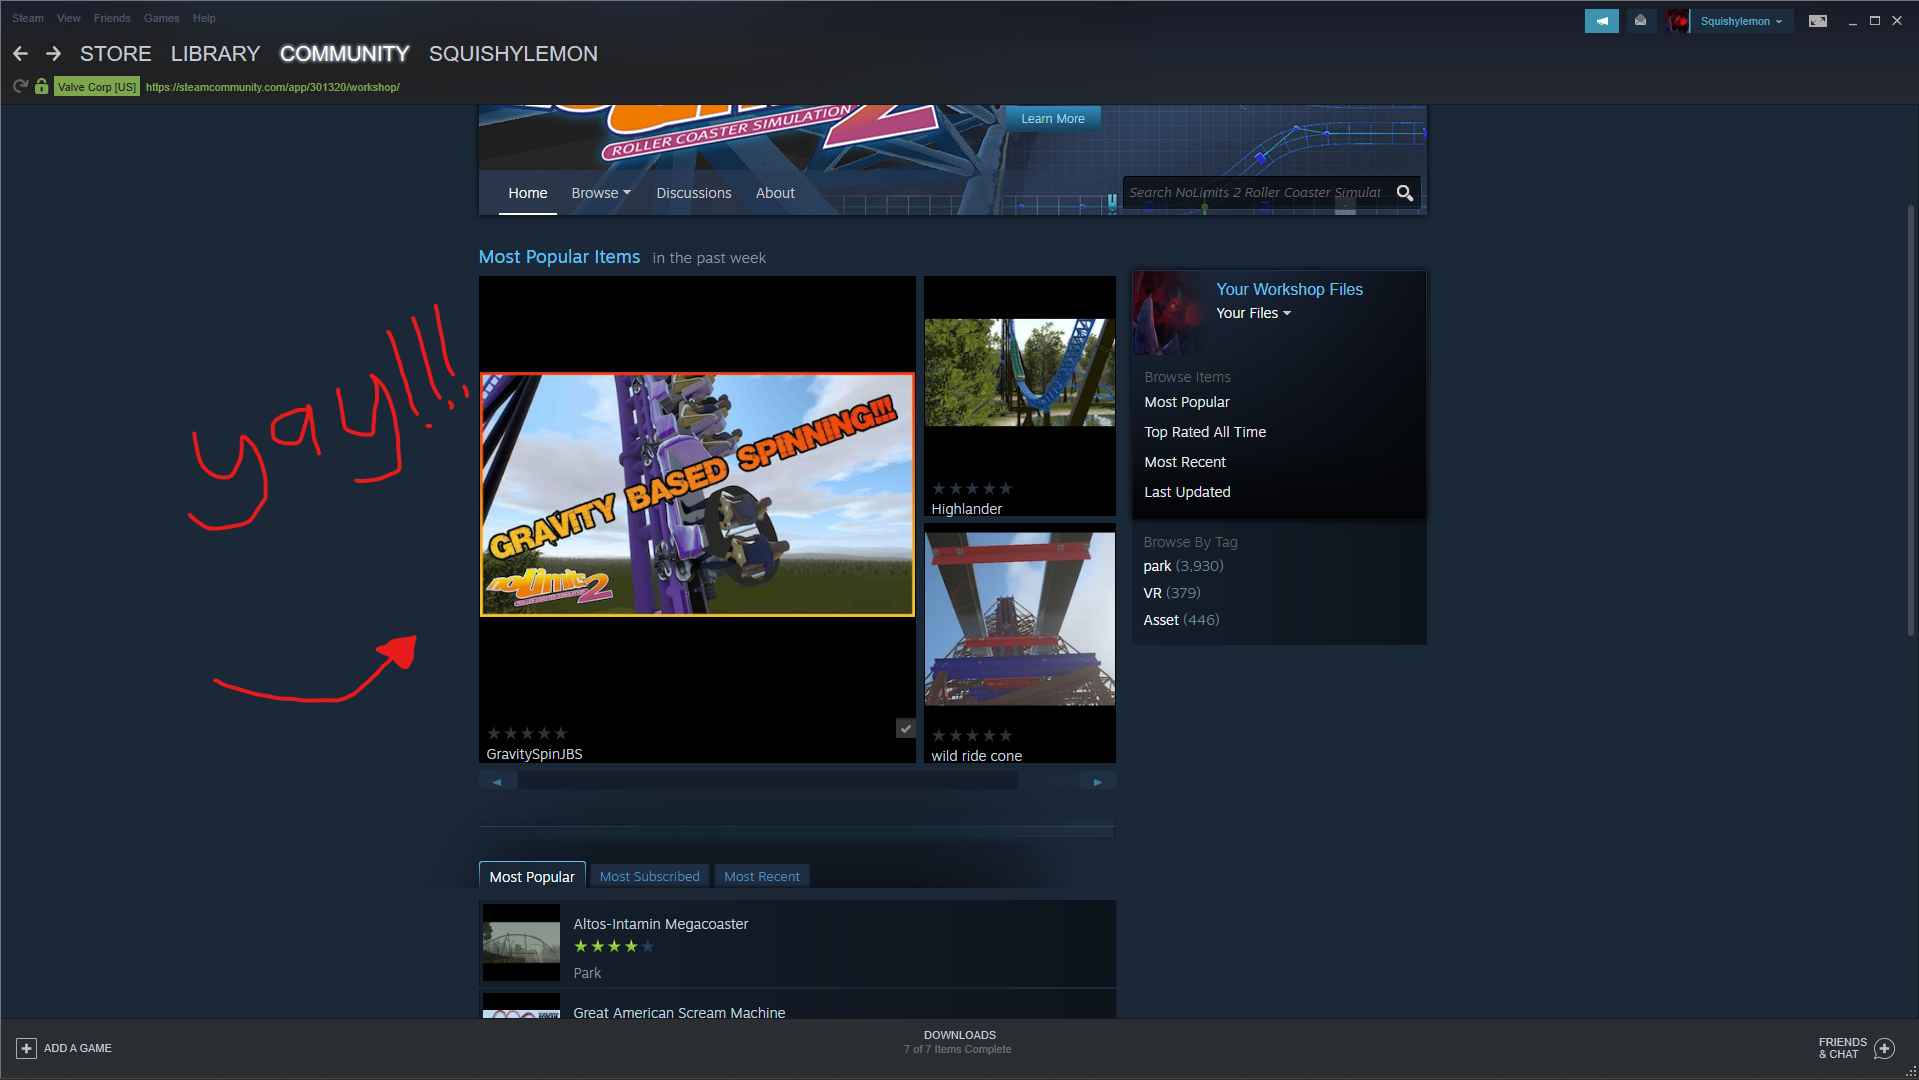This screenshot has height=1080, width=1919.
Task: Open the Highlander thumbnail
Action: tap(1019, 373)
